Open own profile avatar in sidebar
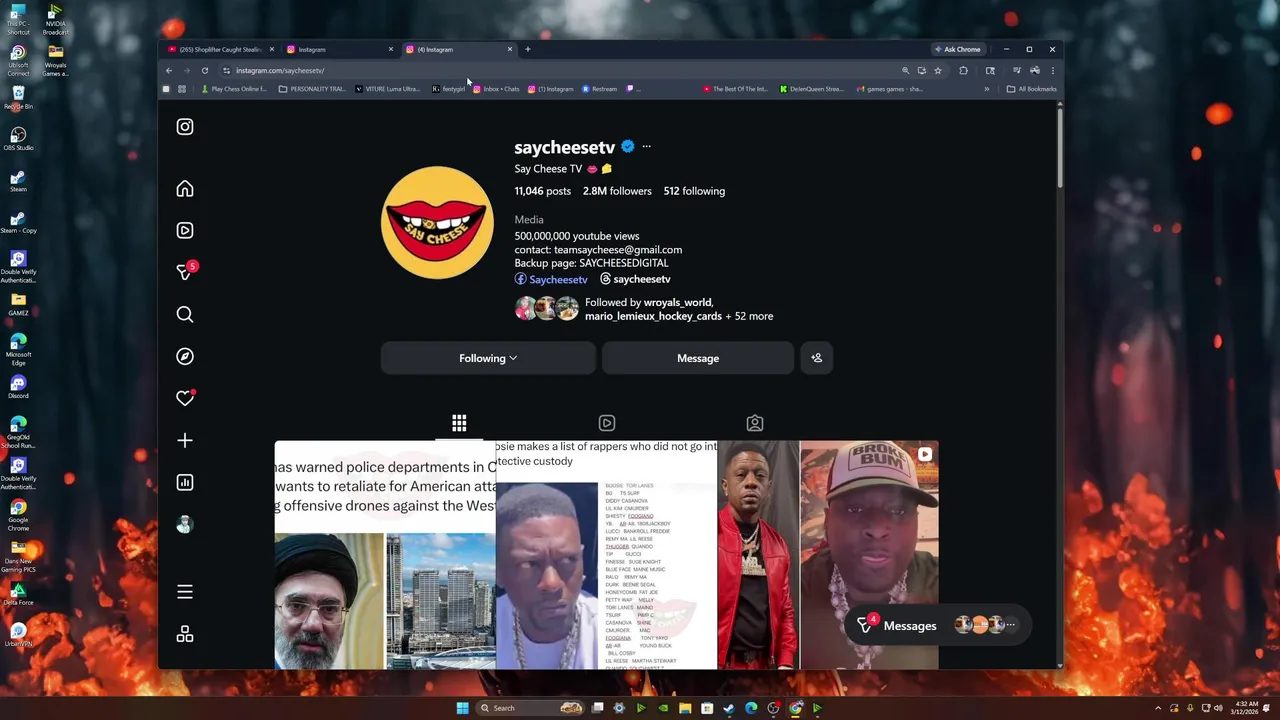 (185, 524)
